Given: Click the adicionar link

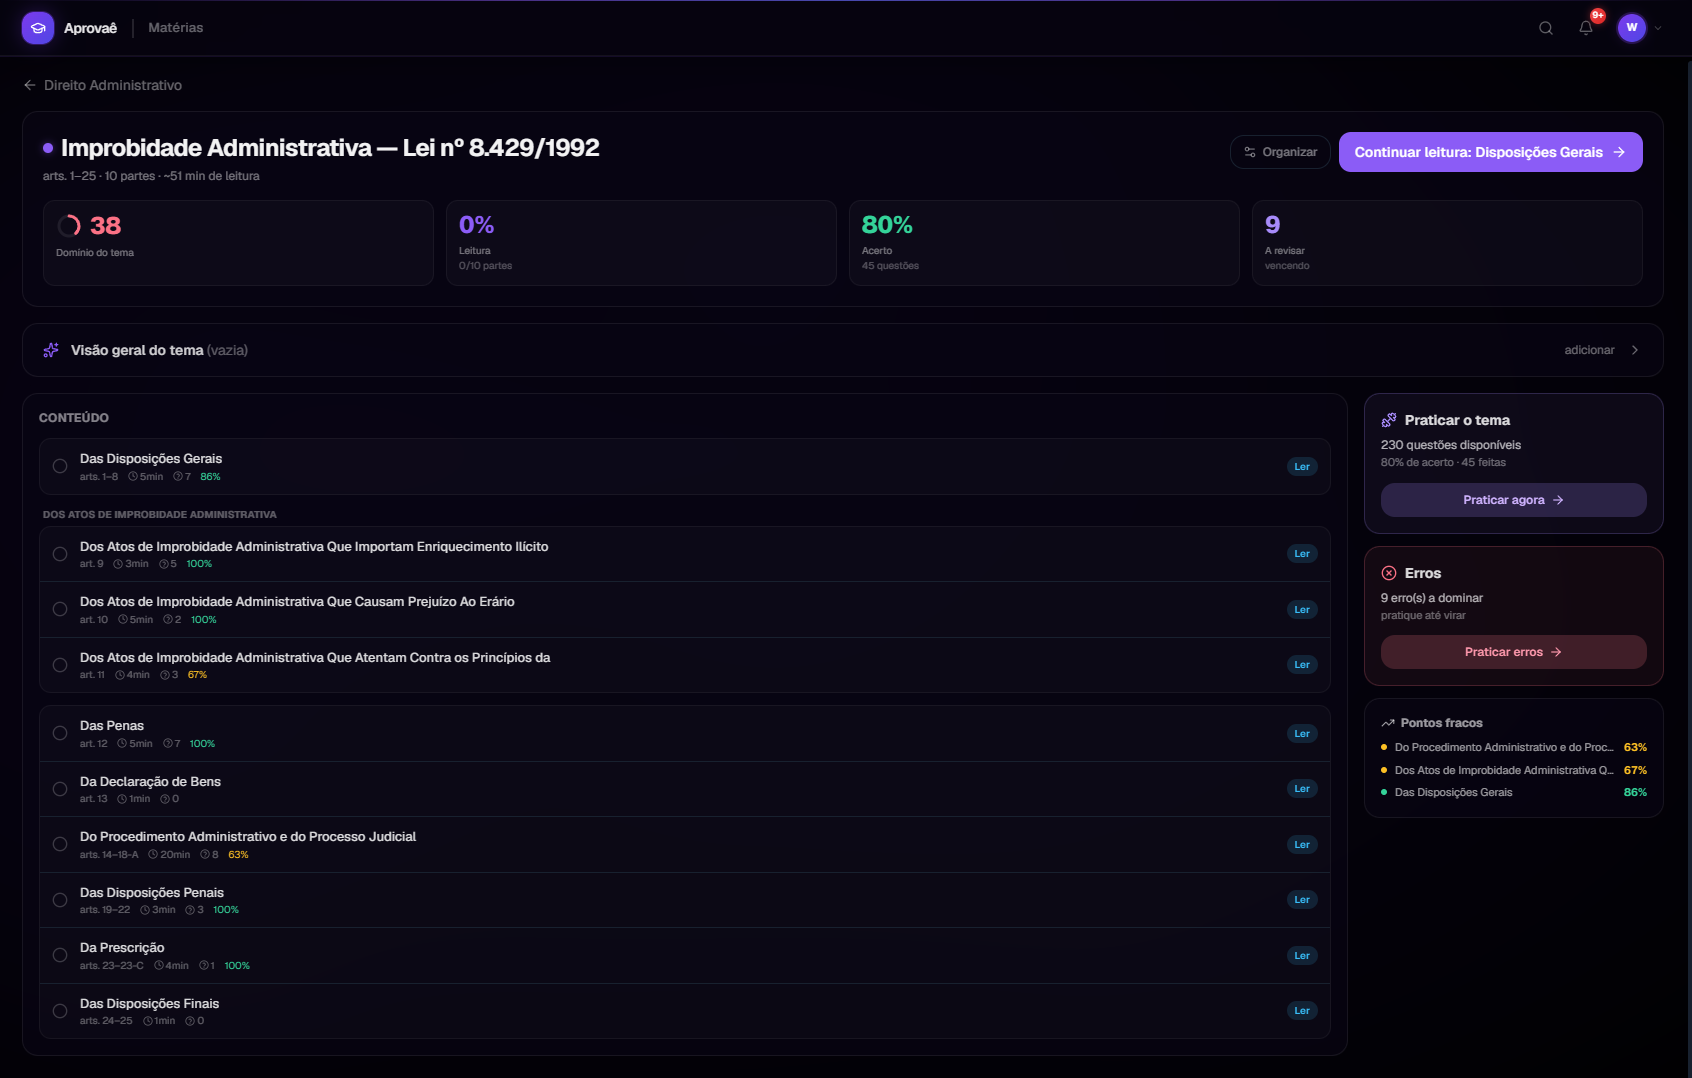Looking at the screenshot, I should click(1589, 350).
